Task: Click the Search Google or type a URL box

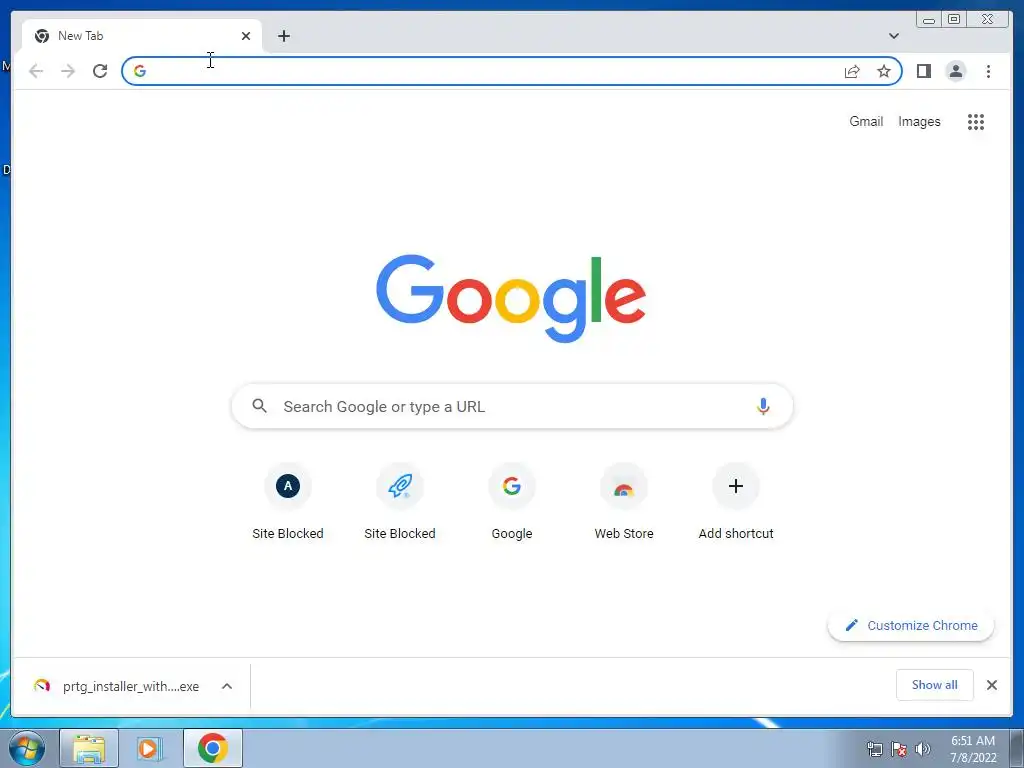Action: click(x=512, y=406)
